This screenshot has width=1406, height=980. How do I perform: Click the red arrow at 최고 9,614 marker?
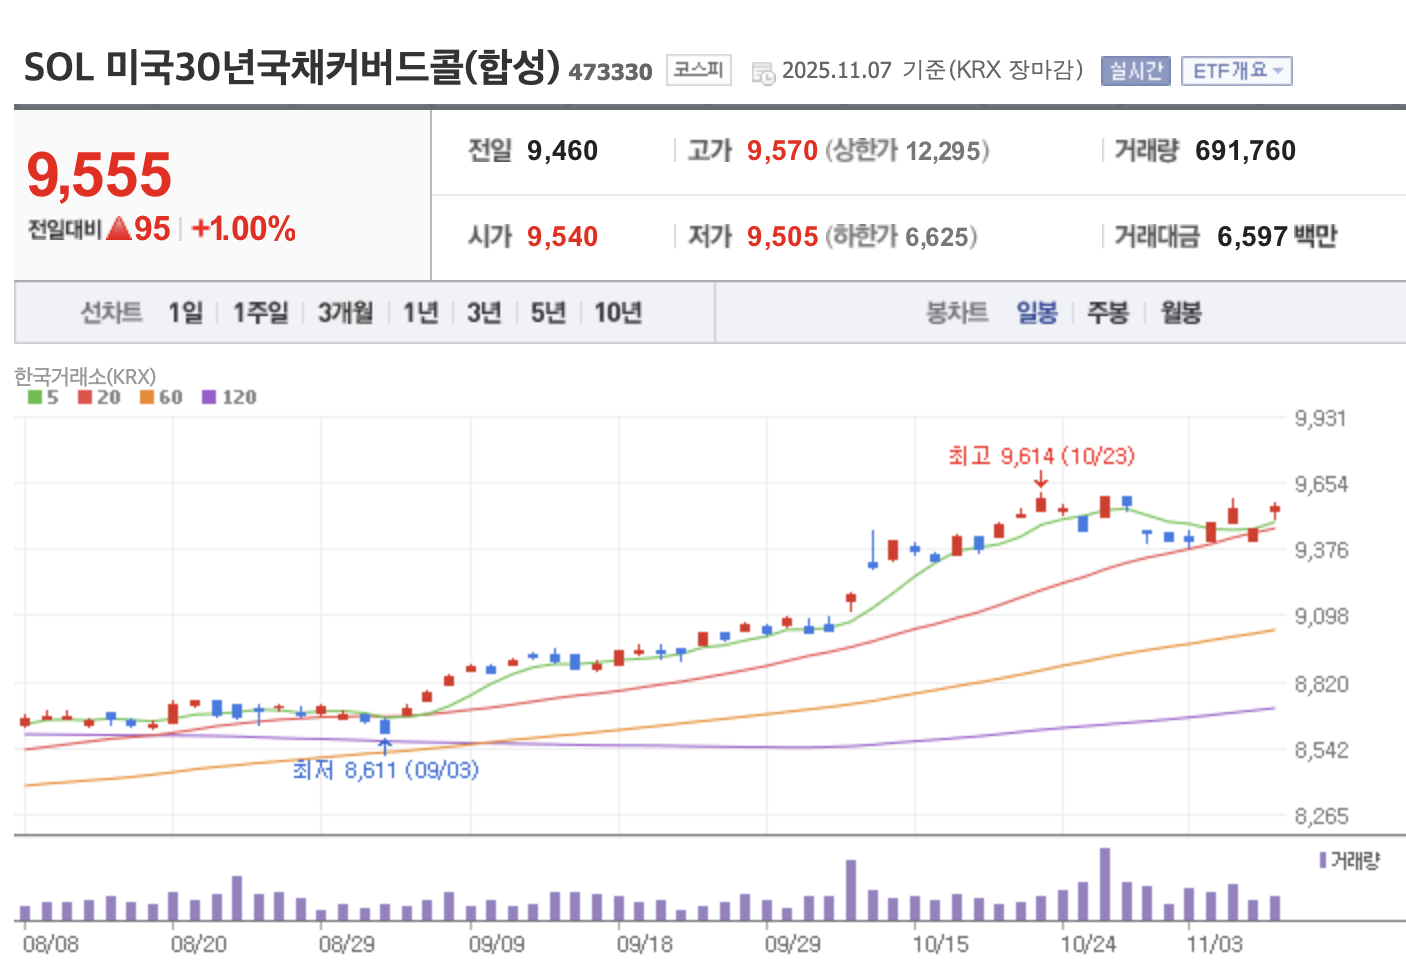point(1041,480)
